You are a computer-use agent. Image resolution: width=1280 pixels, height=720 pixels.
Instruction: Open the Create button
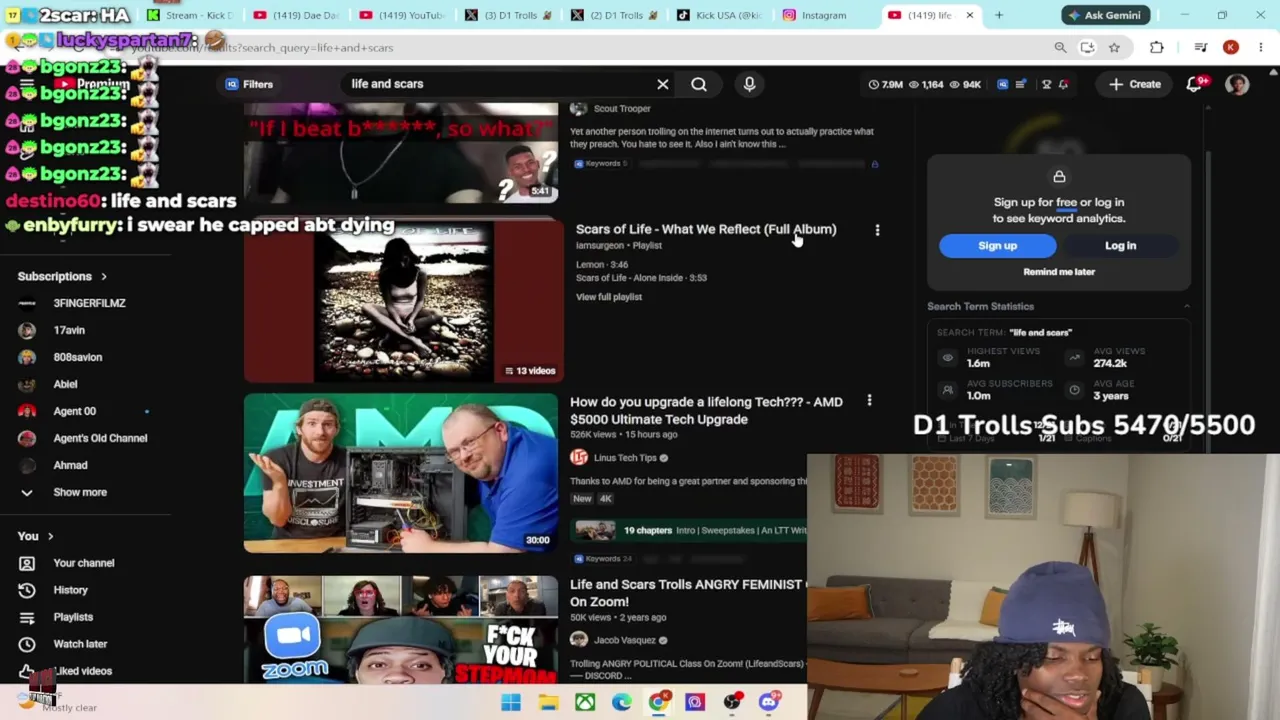(1135, 84)
